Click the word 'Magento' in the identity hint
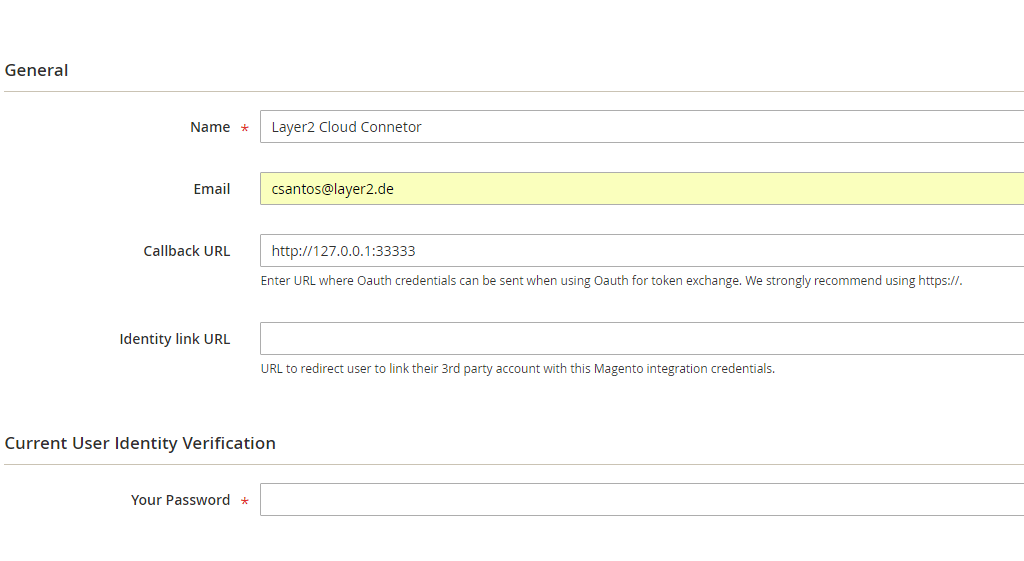The image size is (1024, 561). [x=620, y=369]
